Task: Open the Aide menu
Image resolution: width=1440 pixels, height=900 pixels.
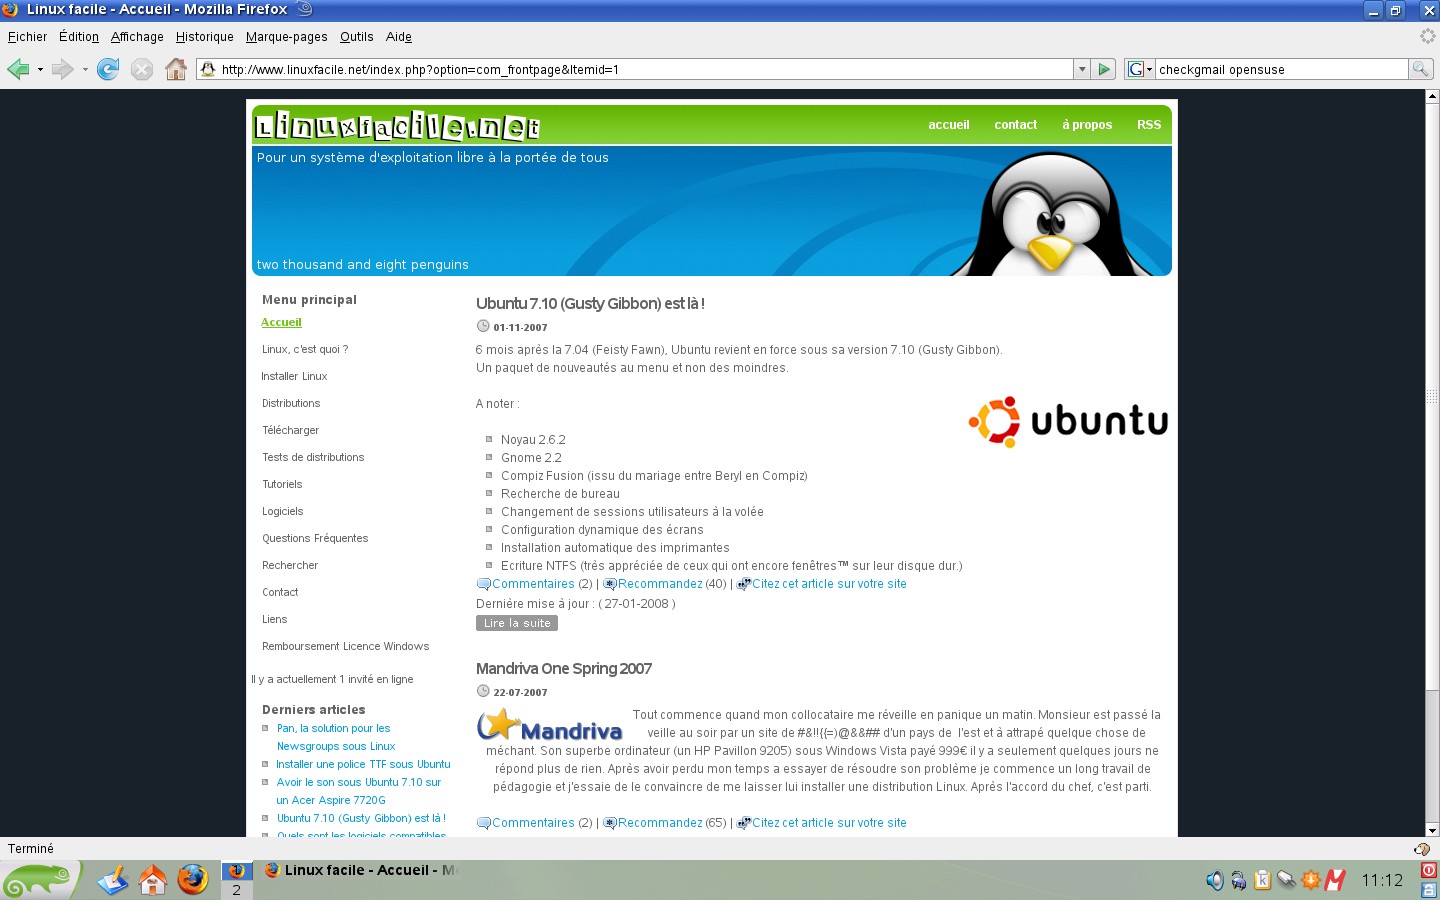Action: [399, 37]
